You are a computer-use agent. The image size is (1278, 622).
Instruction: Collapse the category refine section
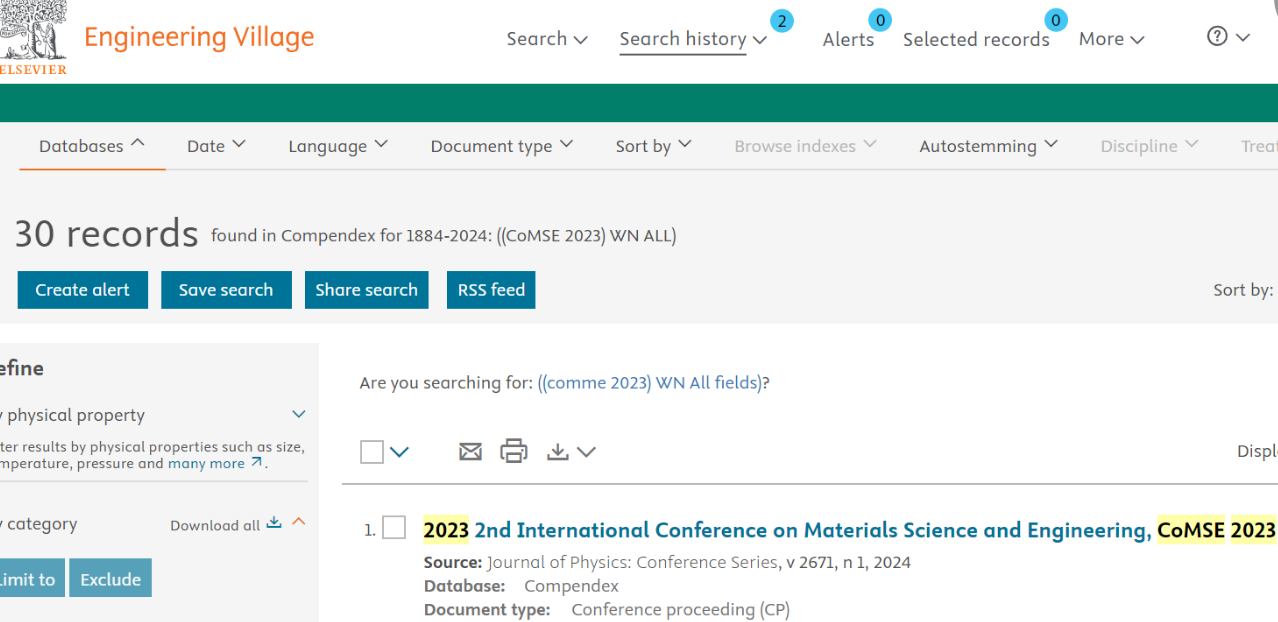pyautogui.click(x=298, y=522)
